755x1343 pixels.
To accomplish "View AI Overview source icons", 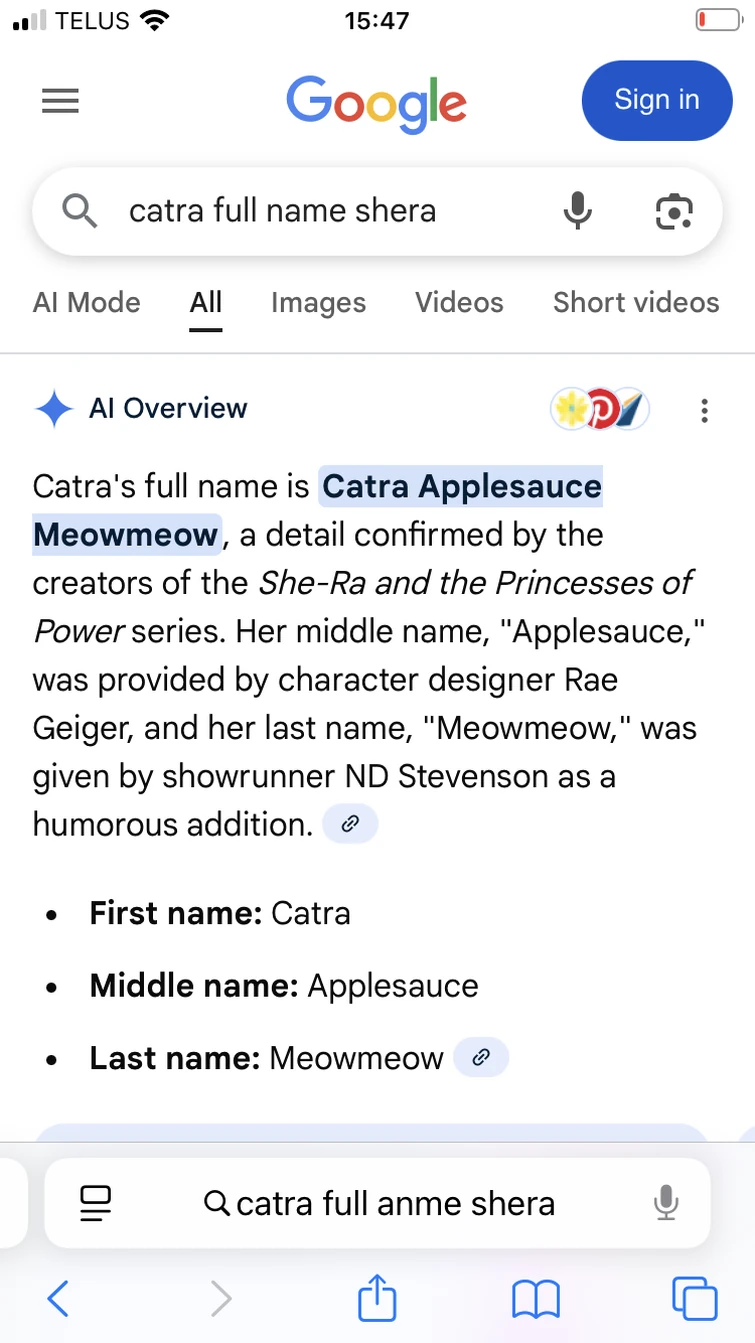I will coord(600,409).
